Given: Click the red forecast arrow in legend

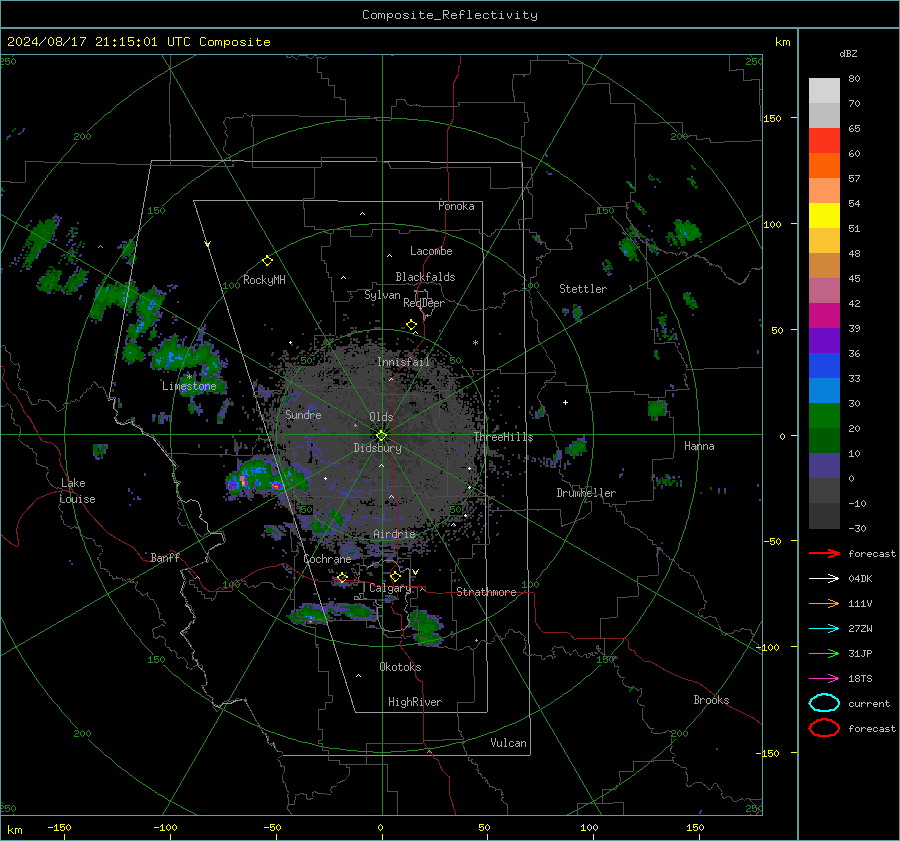Looking at the screenshot, I should 824,553.
